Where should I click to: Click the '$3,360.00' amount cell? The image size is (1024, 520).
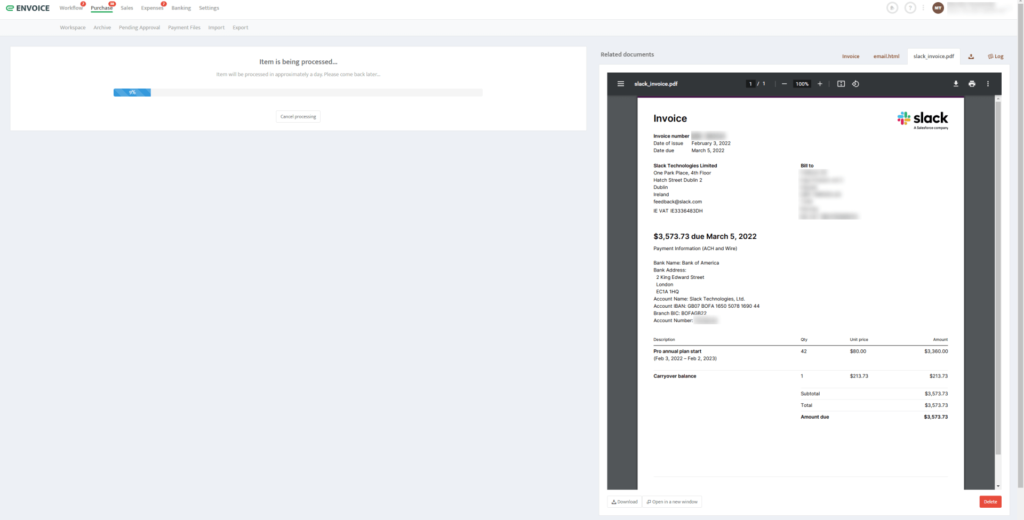click(936, 351)
